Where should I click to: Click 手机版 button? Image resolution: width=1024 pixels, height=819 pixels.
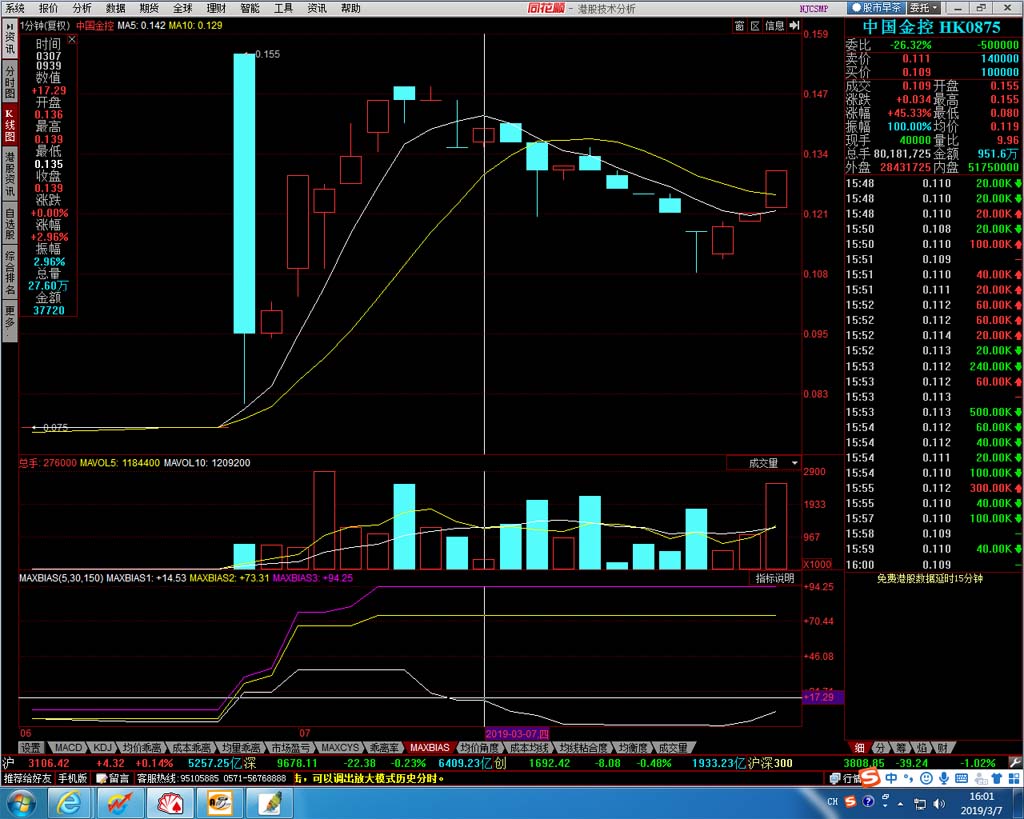pyautogui.click(x=72, y=778)
